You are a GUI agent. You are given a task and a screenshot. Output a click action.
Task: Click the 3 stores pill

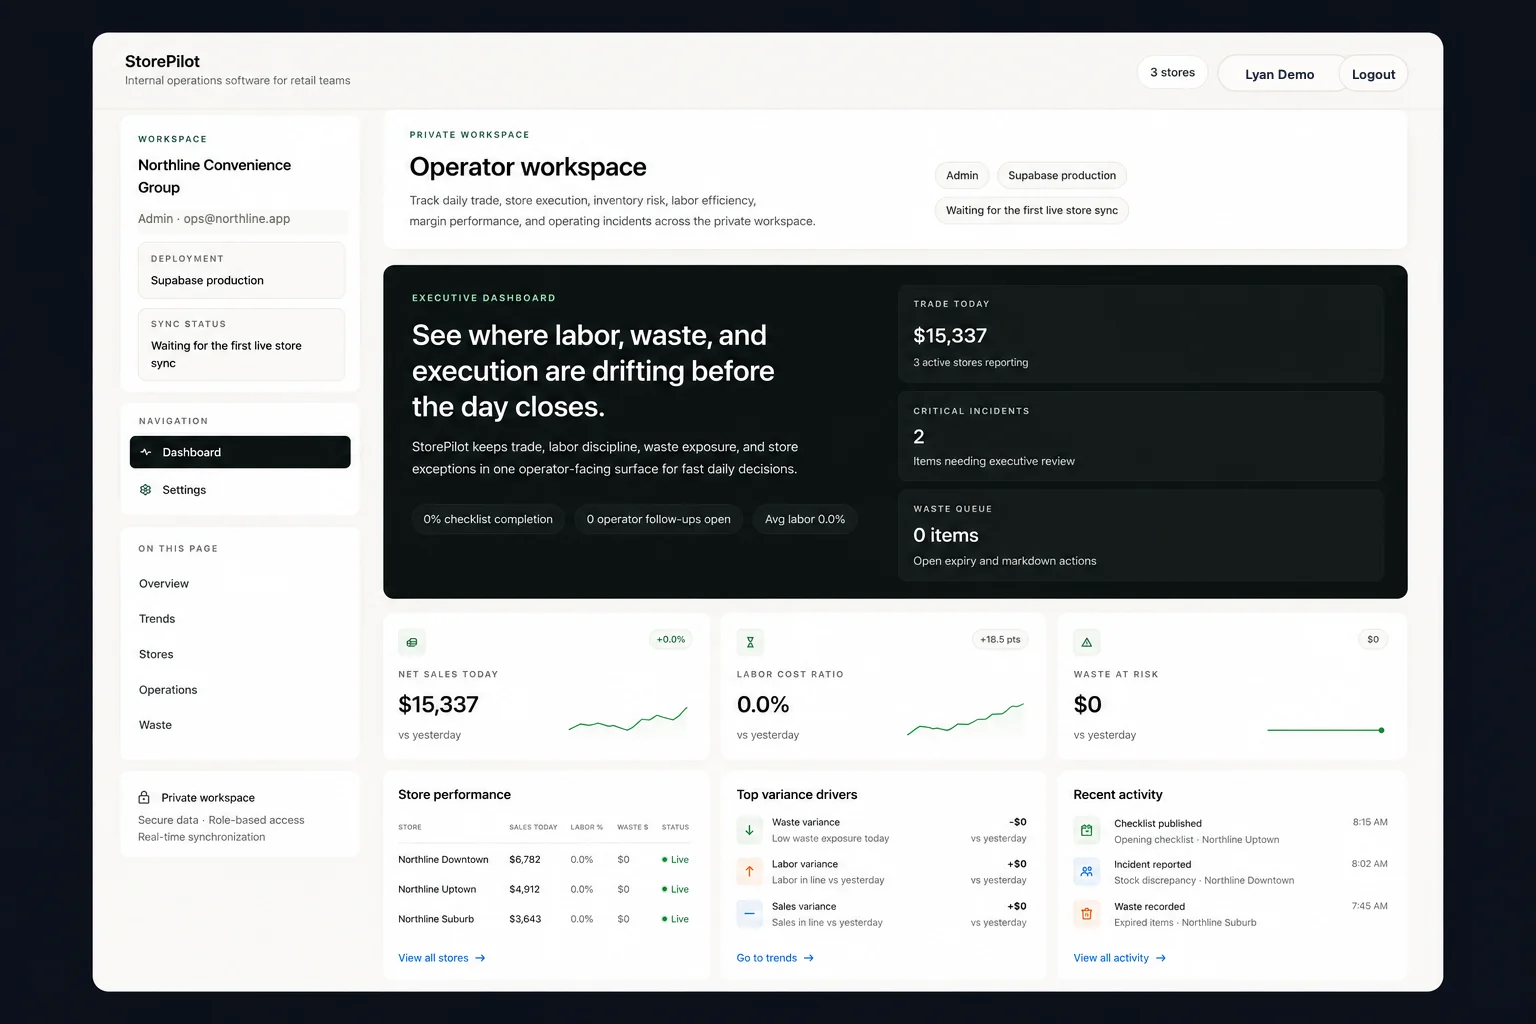(x=1172, y=72)
